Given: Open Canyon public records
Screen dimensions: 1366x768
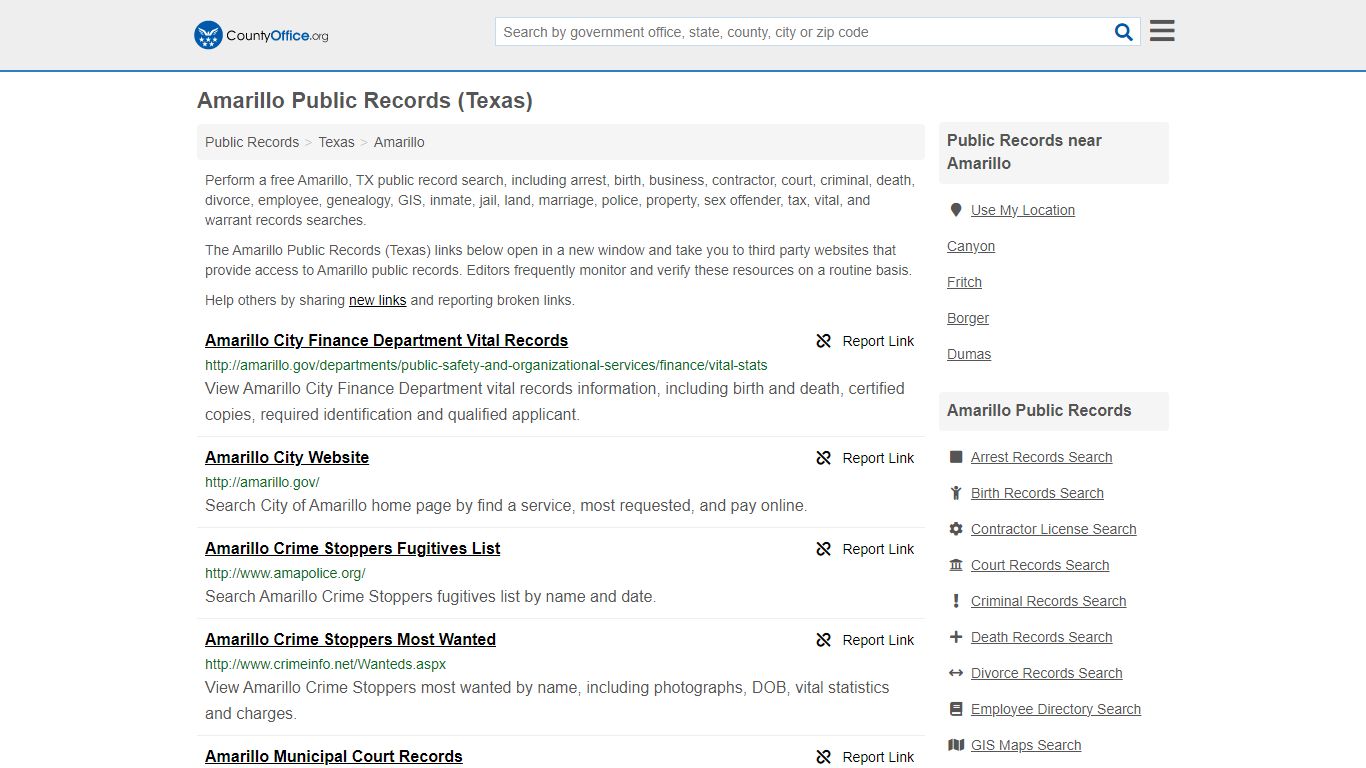Looking at the screenshot, I should [971, 246].
